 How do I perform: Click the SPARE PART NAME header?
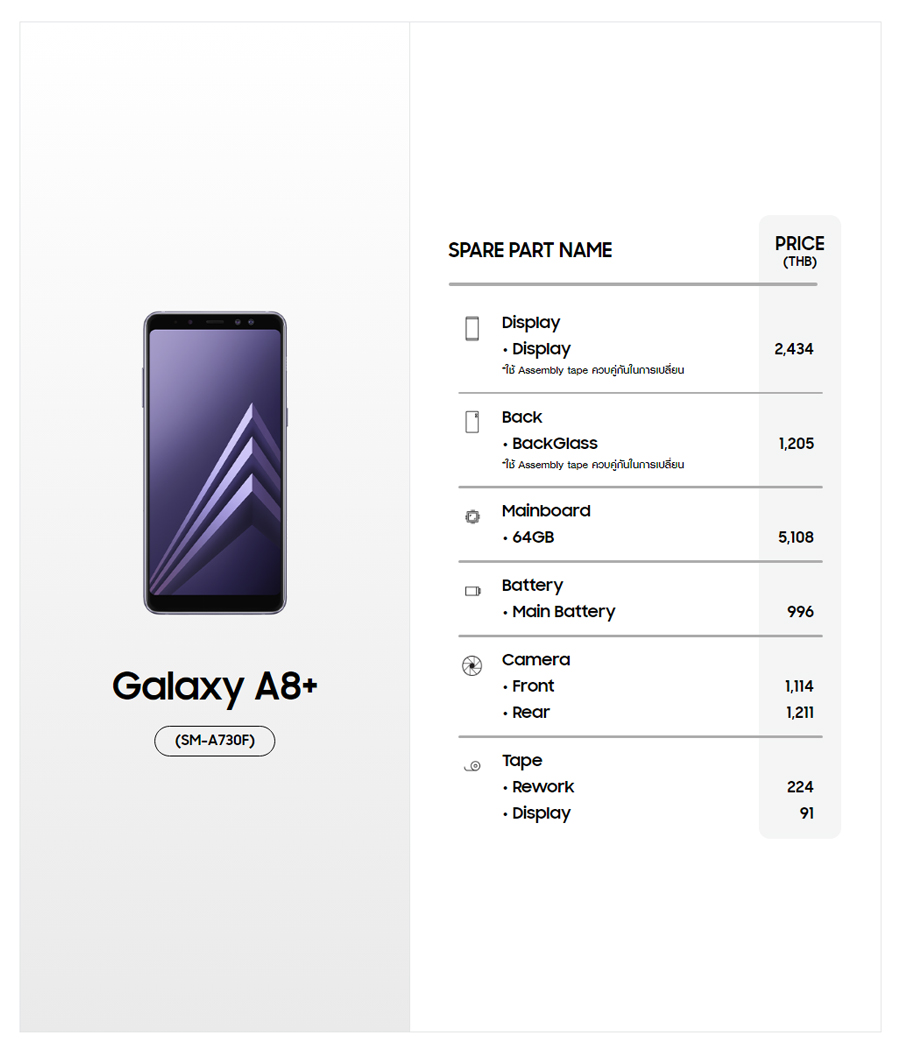pyautogui.click(x=530, y=251)
